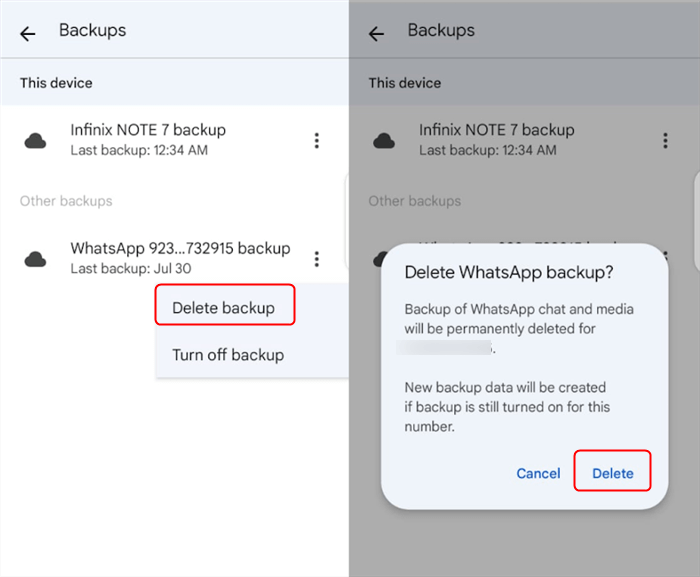Image resolution: width=700 pixels, height=577 pixels.
Task: Open three-dot menu next to WhatsApp backup
Action: point(317,259)
